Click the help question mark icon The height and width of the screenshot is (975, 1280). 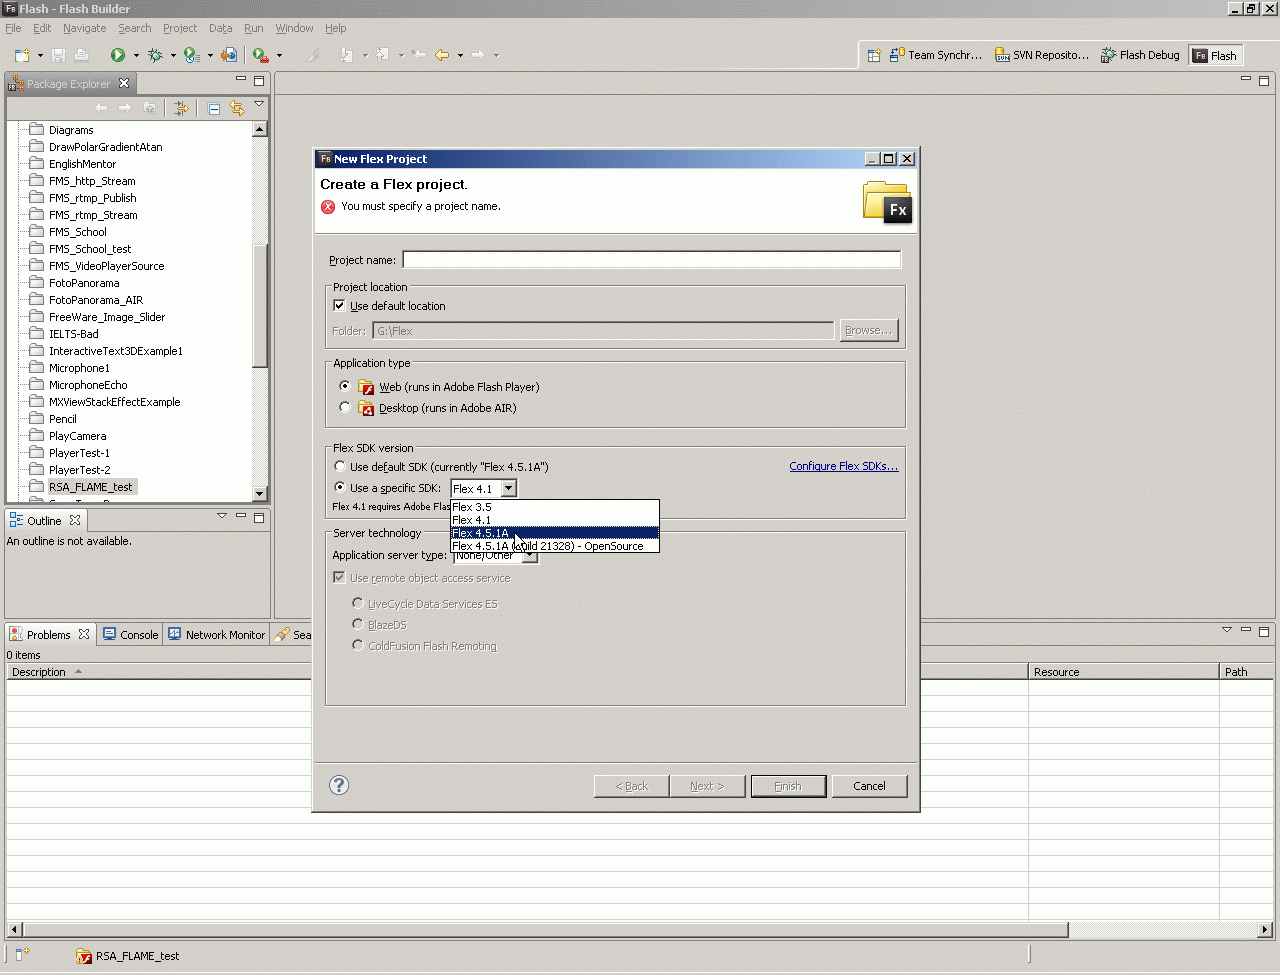click(x=339, y=785)
